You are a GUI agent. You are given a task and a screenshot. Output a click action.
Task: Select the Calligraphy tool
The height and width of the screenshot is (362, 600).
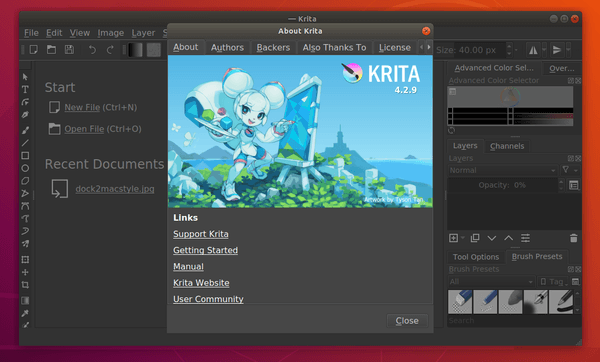(25, 115)
